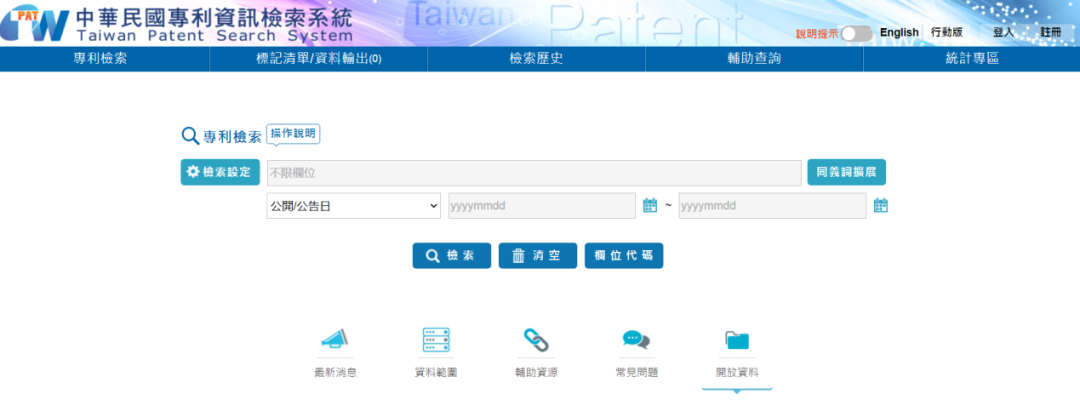Click the calendar icon for start date

650,205
